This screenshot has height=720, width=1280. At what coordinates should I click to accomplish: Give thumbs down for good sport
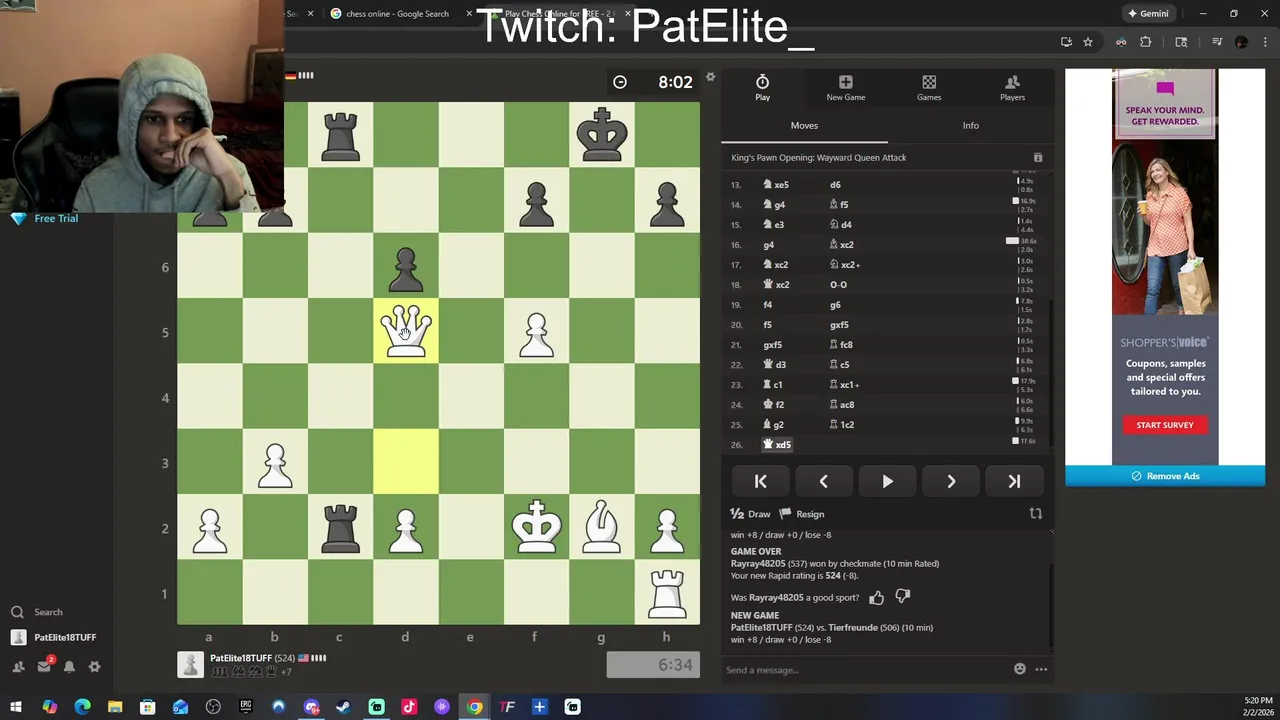[903, 597]
